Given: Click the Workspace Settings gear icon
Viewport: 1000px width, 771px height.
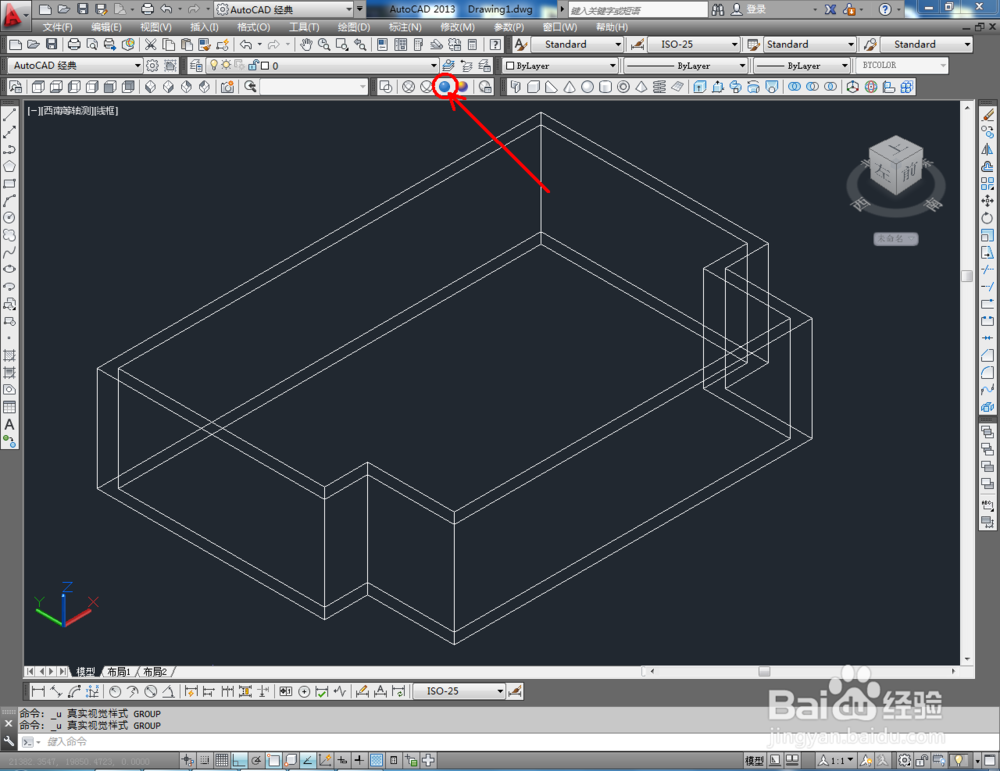Looking at the screenshot, I should click(x=152, y=66).
